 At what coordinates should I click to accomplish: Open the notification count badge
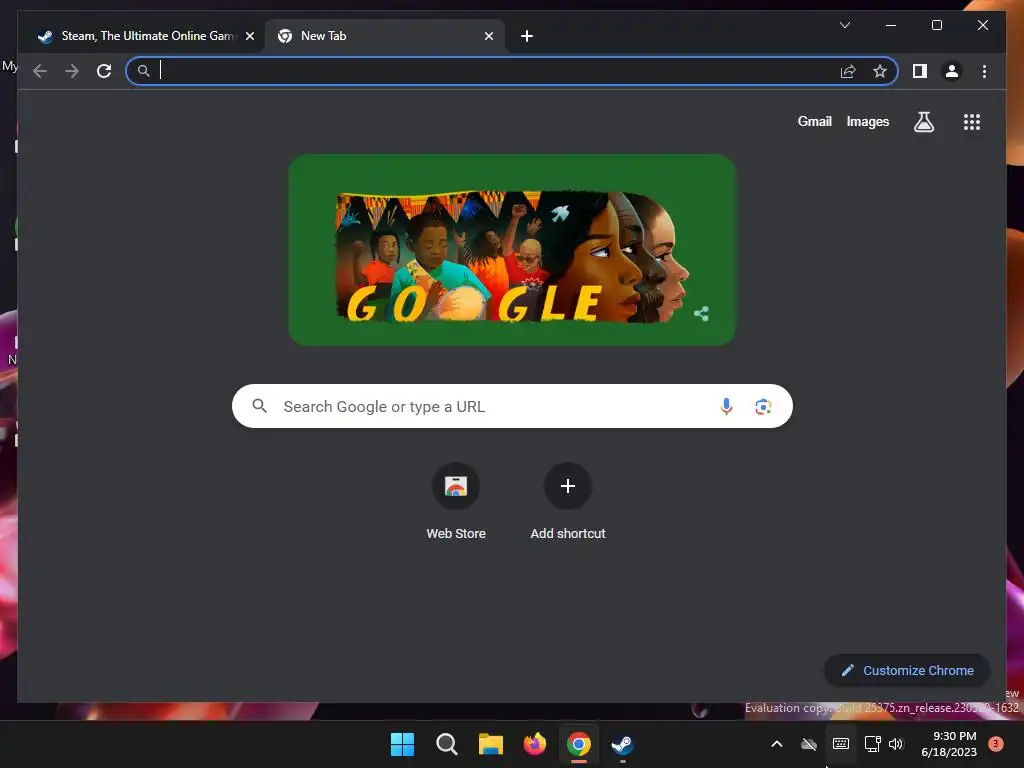tap(996, 743)
